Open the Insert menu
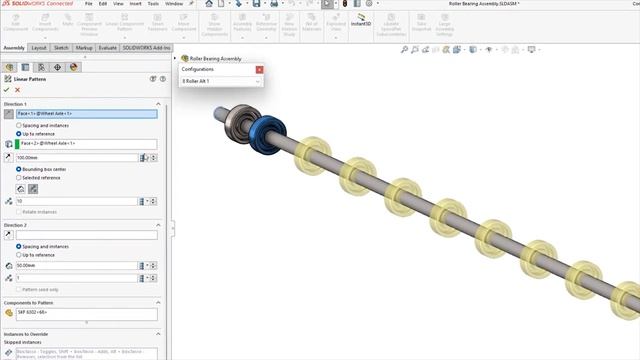 pyautogui.click(x=136, y=4)
